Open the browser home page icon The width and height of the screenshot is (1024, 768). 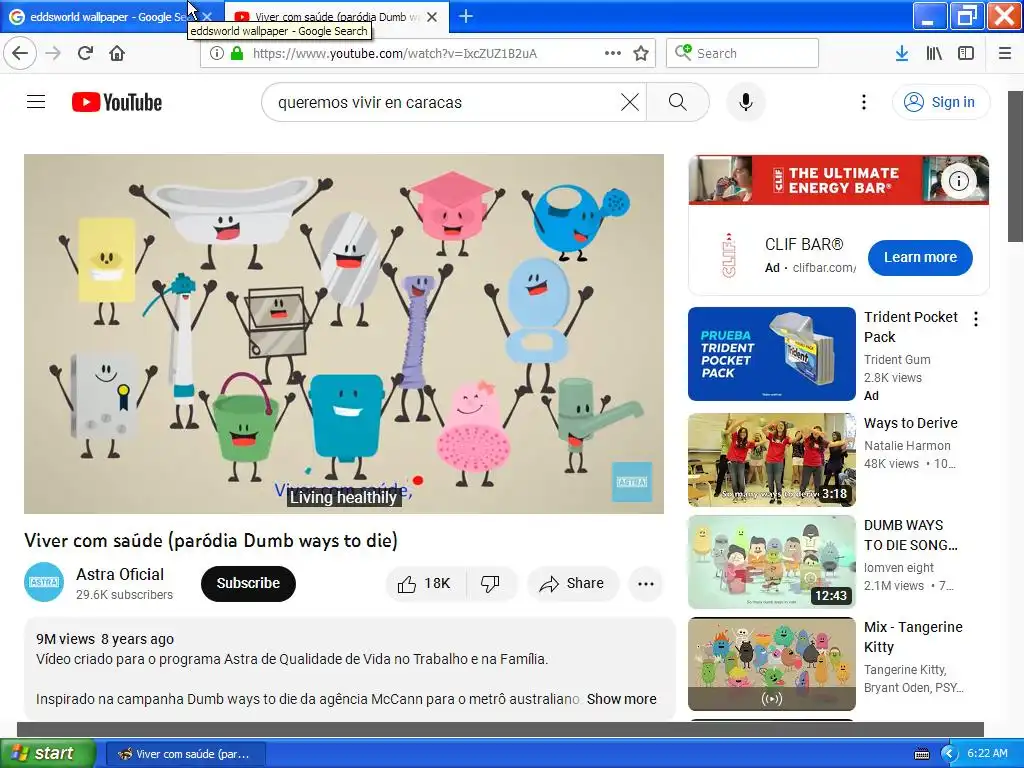click(117, 53)
